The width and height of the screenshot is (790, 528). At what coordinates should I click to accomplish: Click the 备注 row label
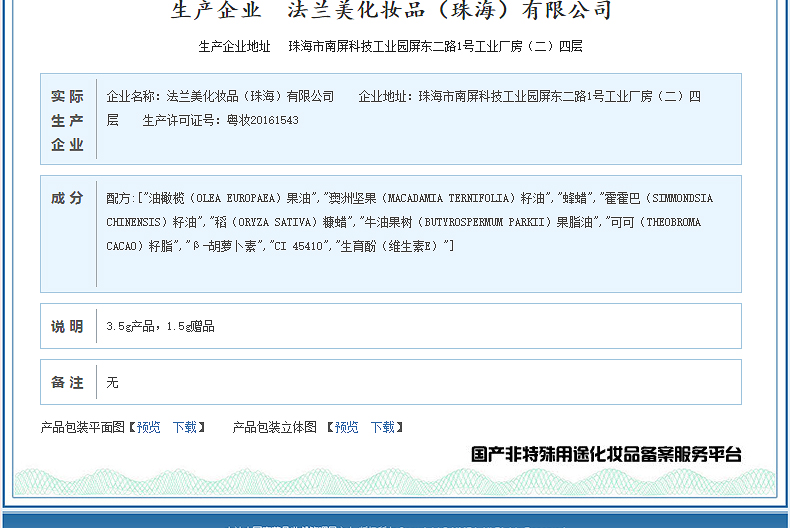pos(68,382)
